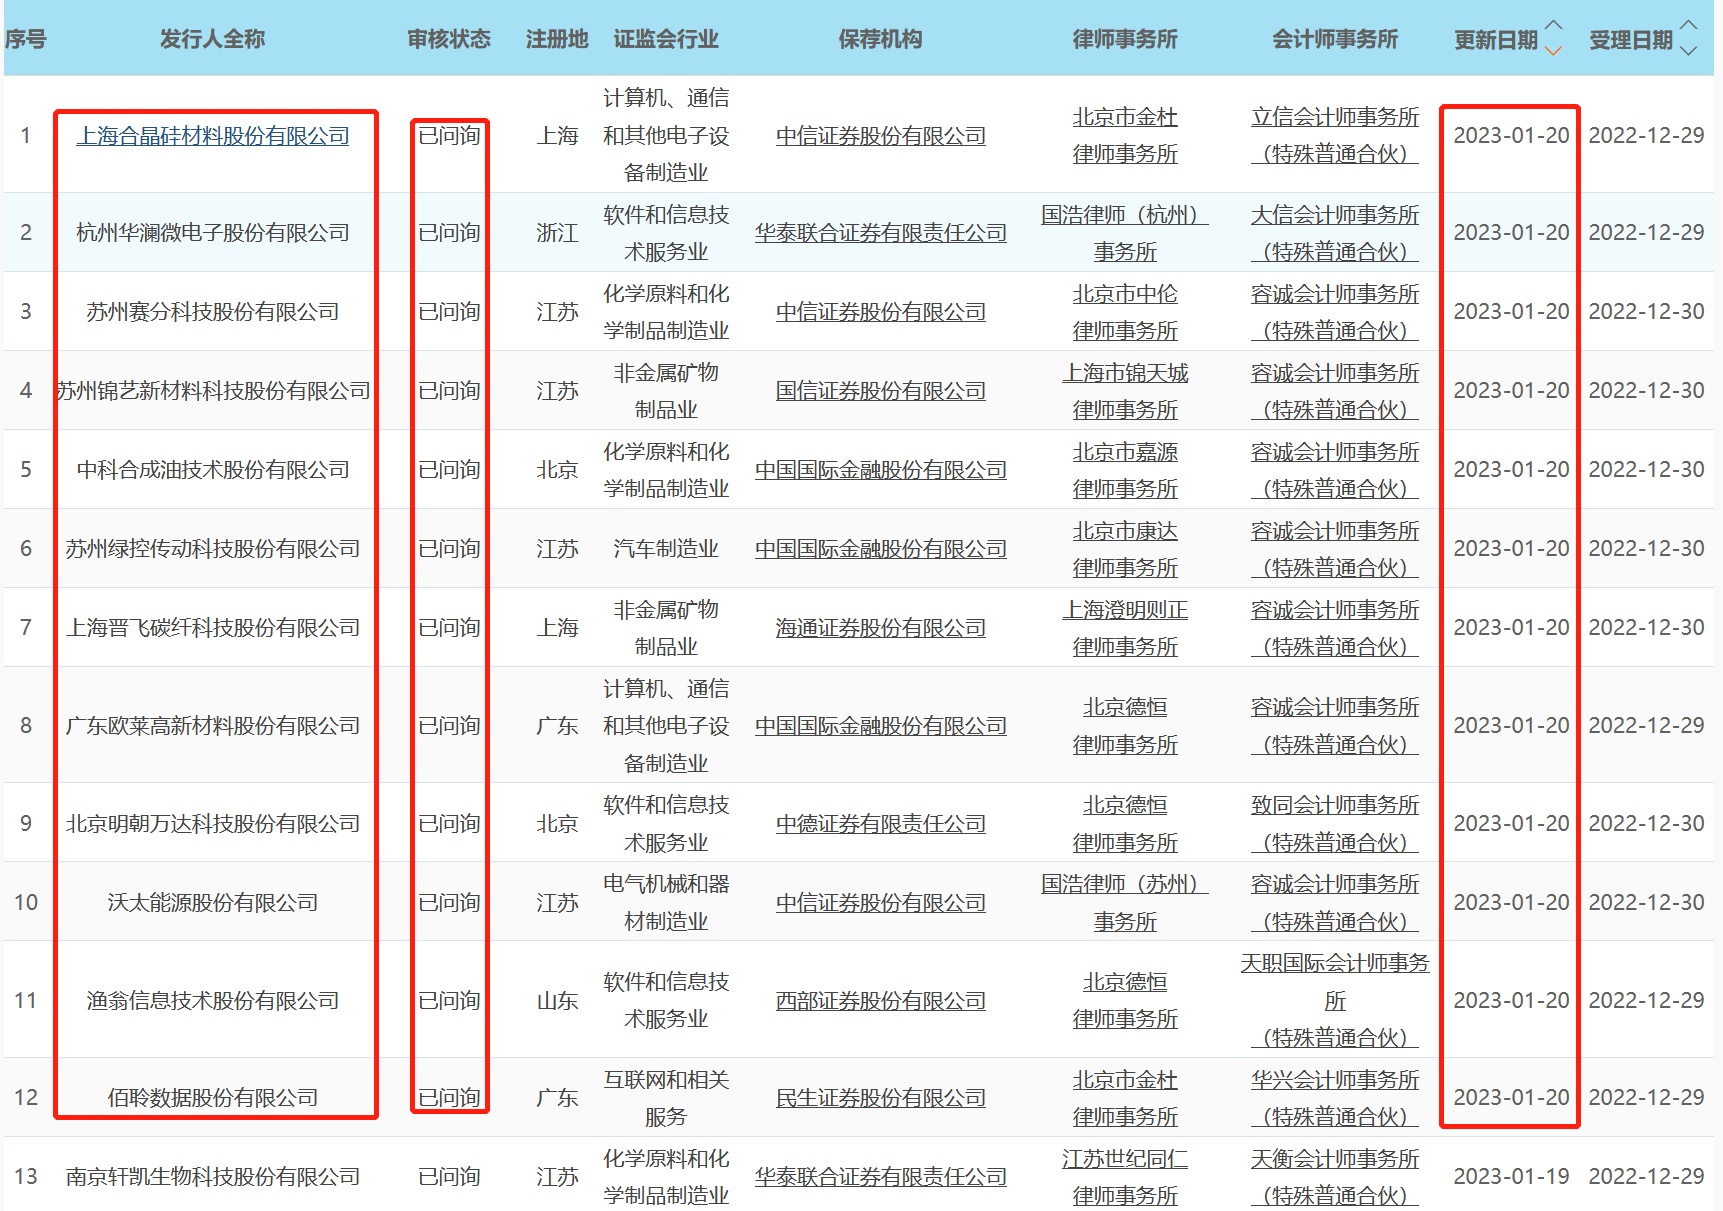Screen dimensions: 1723x1211
Task: Sort 更新日期 column descending with down arrow
Action: pyautogui.click(x=1553, y=50)
